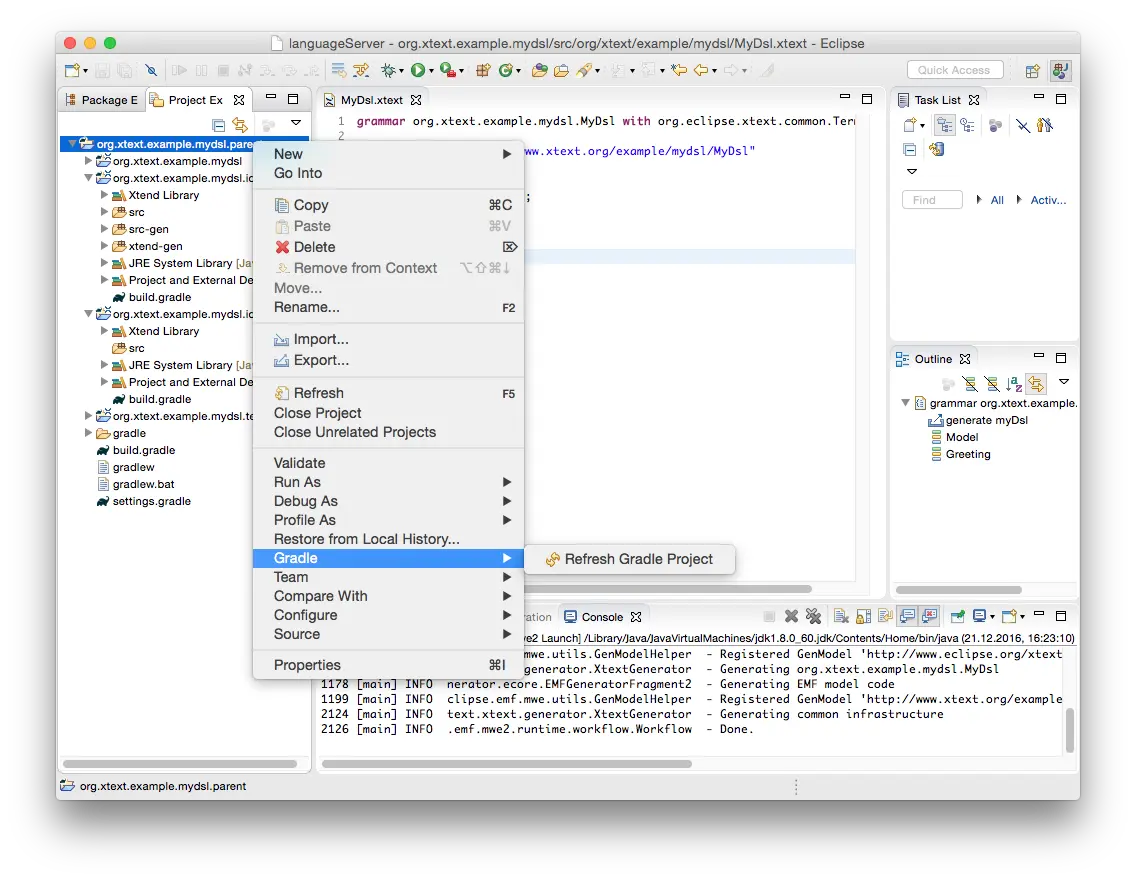Choose Properties in the context menu
The width and height of the screenshot is (1136, 880).
click(x=388, y=665)
